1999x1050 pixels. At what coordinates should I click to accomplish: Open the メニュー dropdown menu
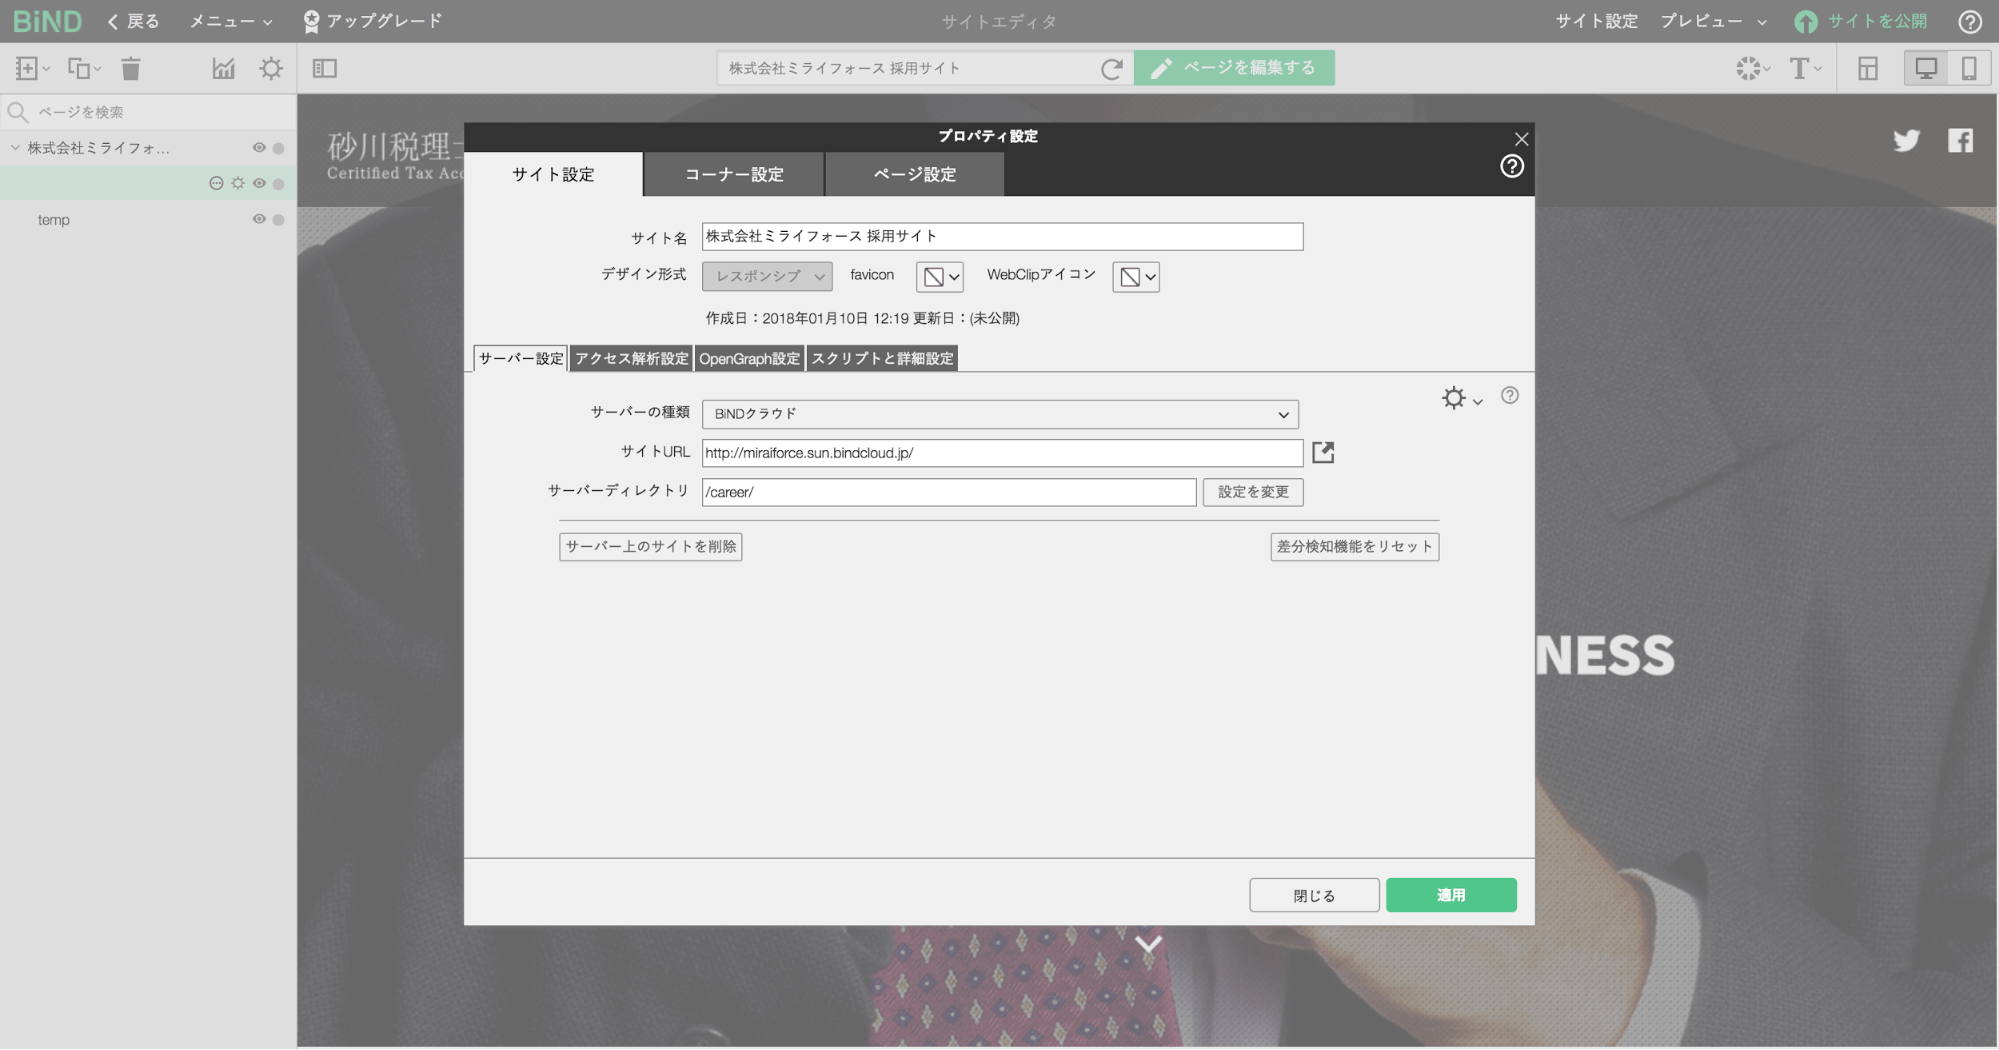point(230,21)
